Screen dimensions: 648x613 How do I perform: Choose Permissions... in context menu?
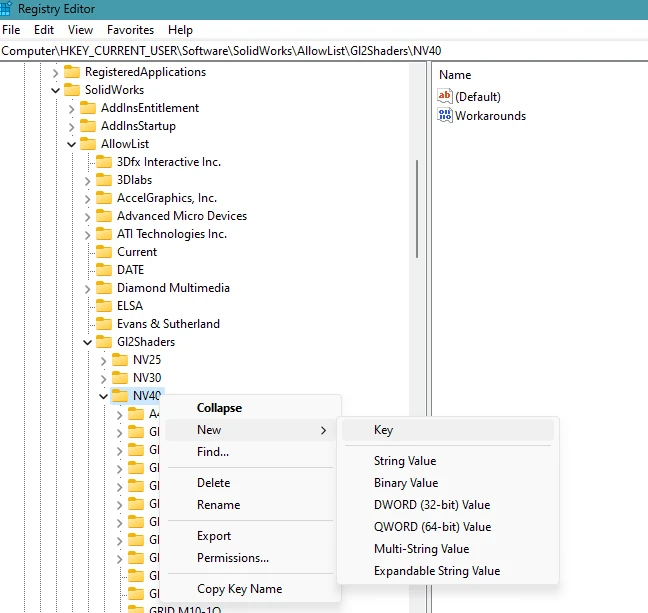232,558
